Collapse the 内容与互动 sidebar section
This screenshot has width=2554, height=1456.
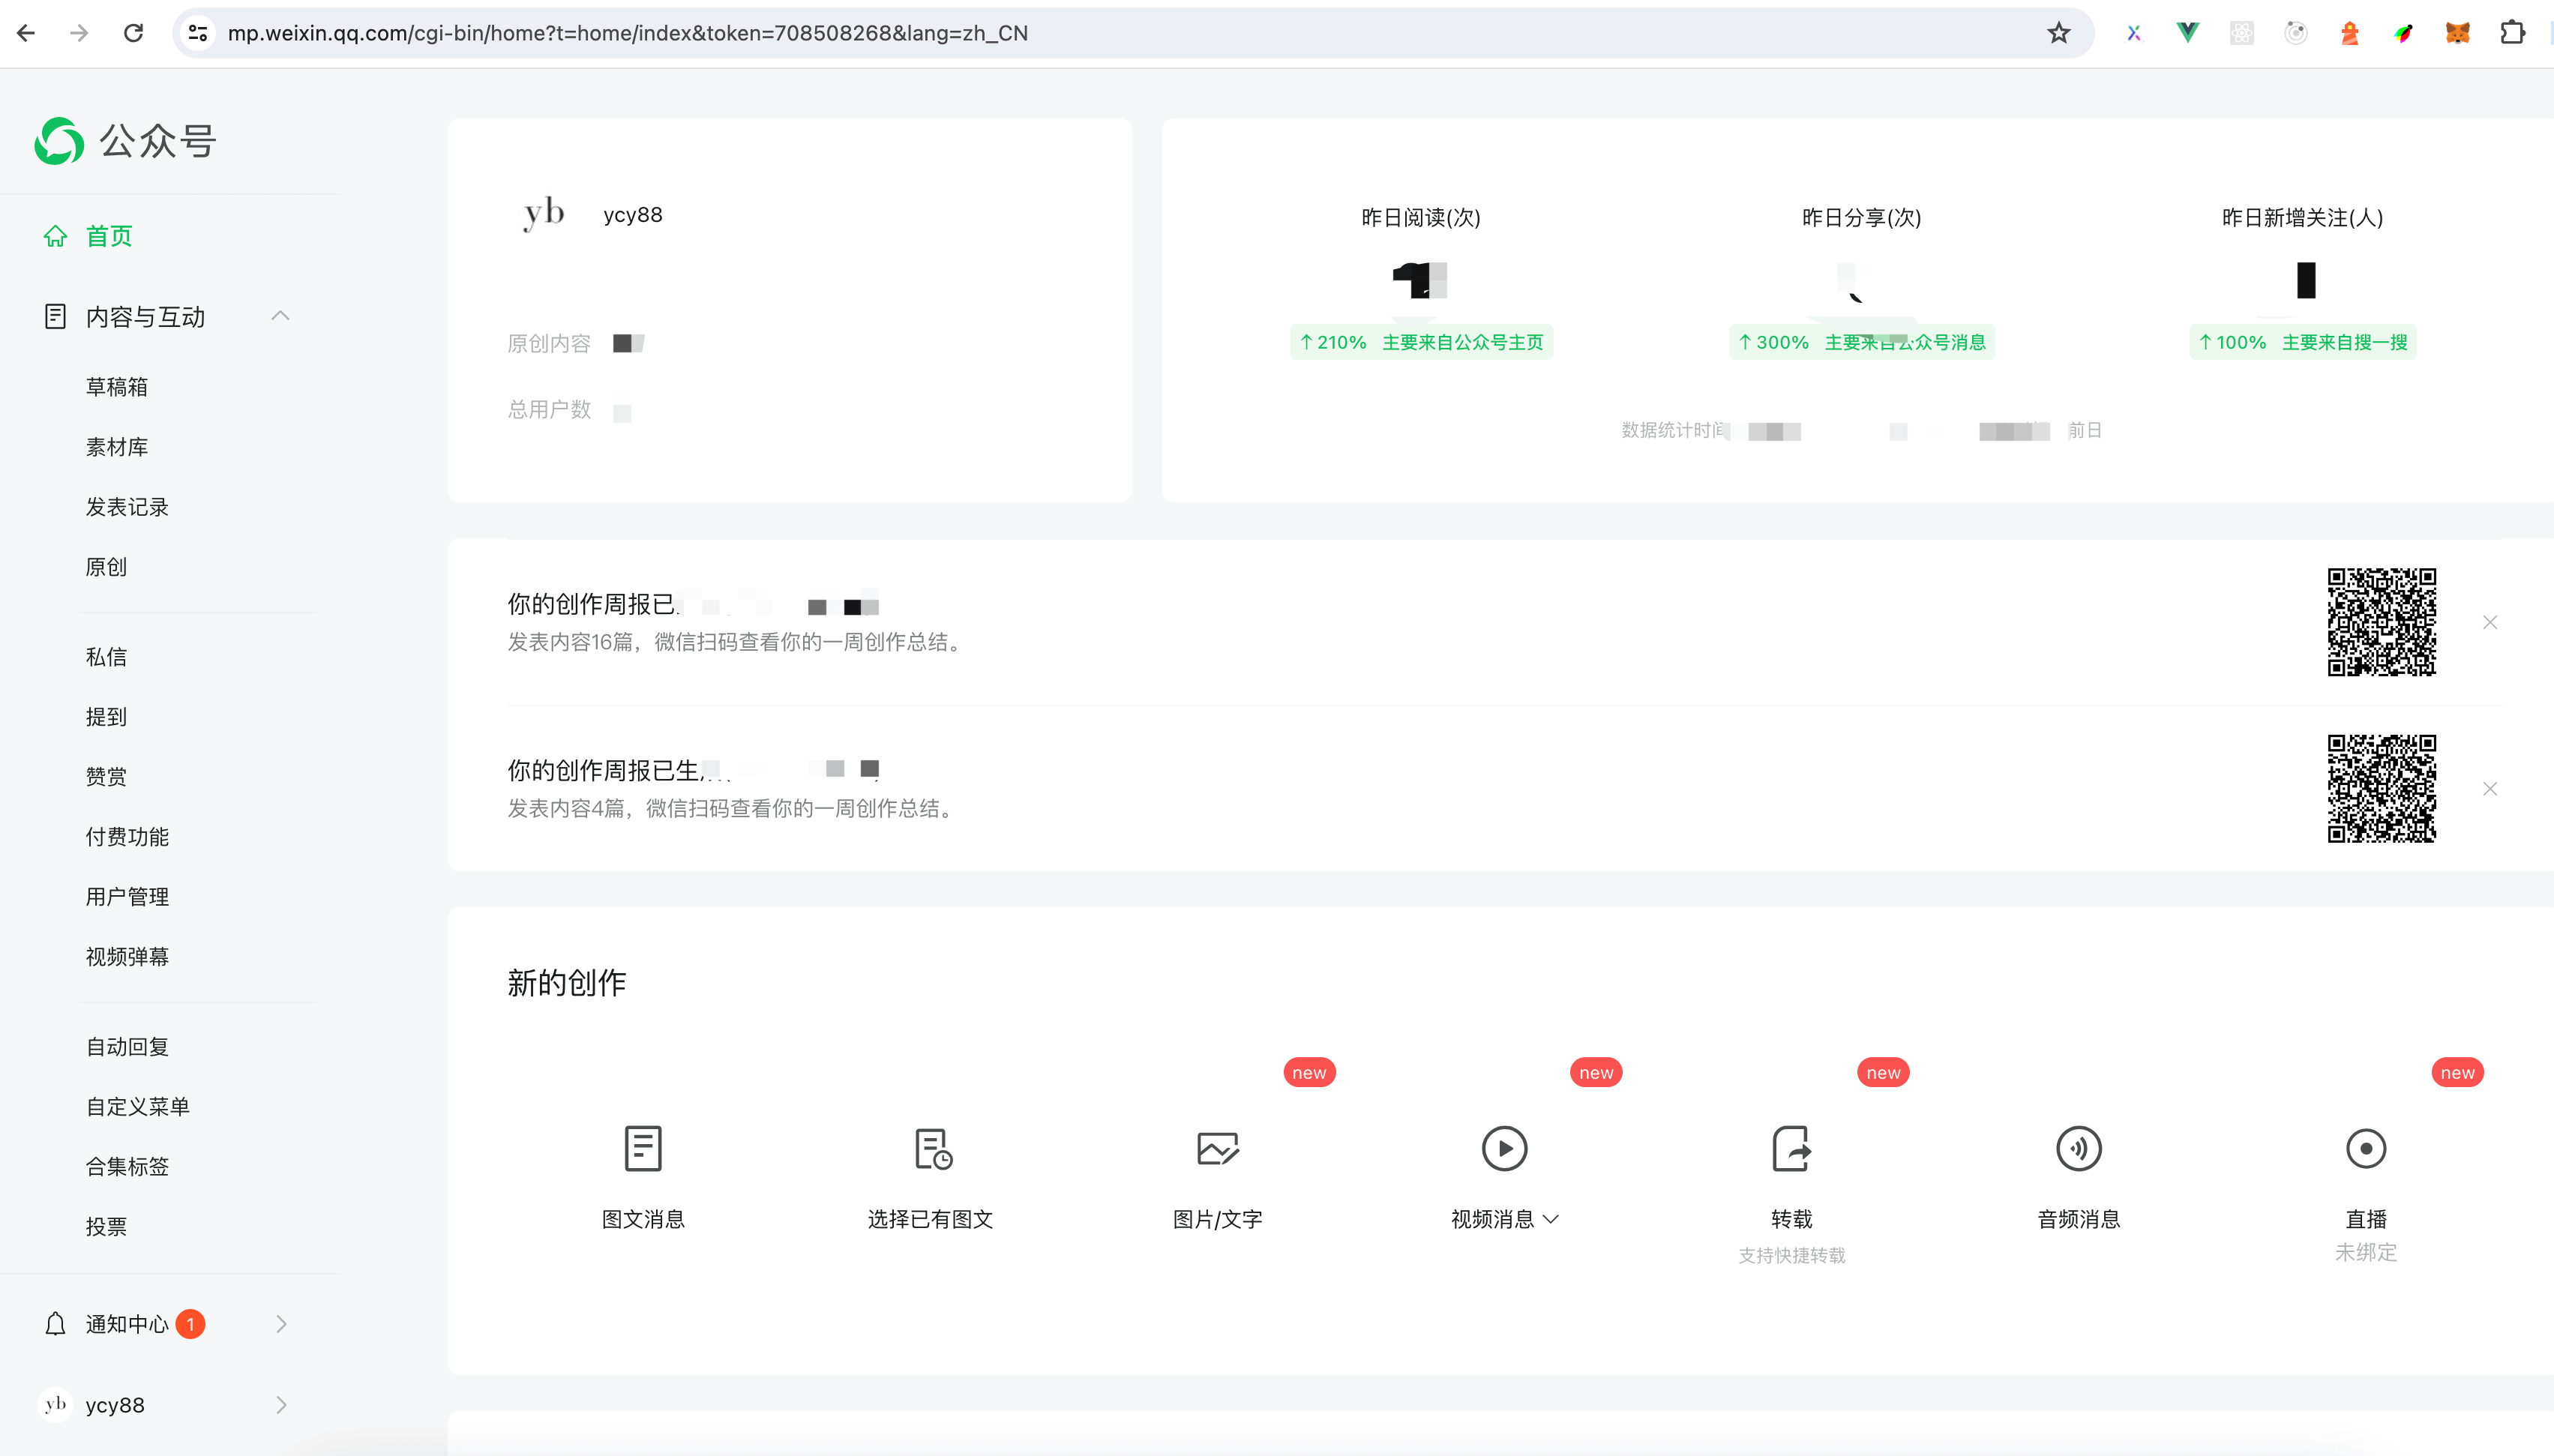tap(280, 316)
